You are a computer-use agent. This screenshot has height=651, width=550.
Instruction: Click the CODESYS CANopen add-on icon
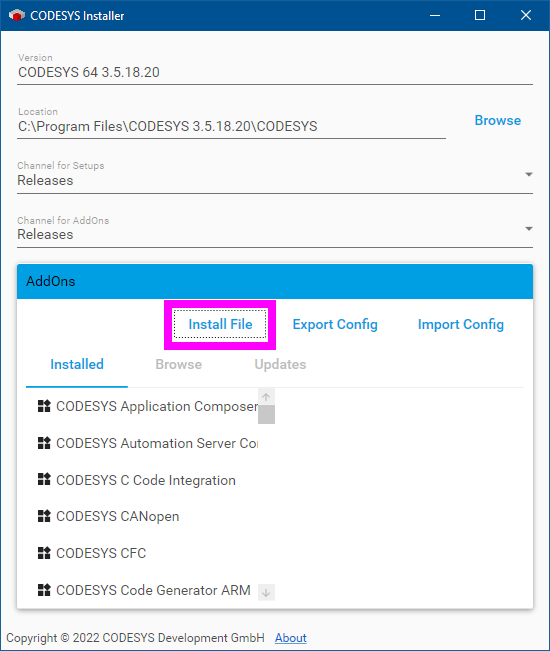point(44,516)
